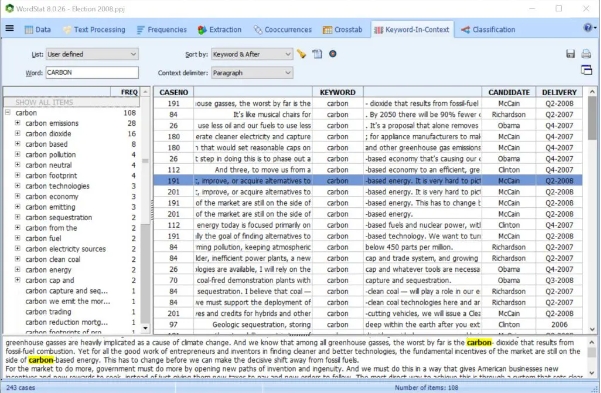Click the dark circle record icon
601x393 pixels.
click(333, 54)
